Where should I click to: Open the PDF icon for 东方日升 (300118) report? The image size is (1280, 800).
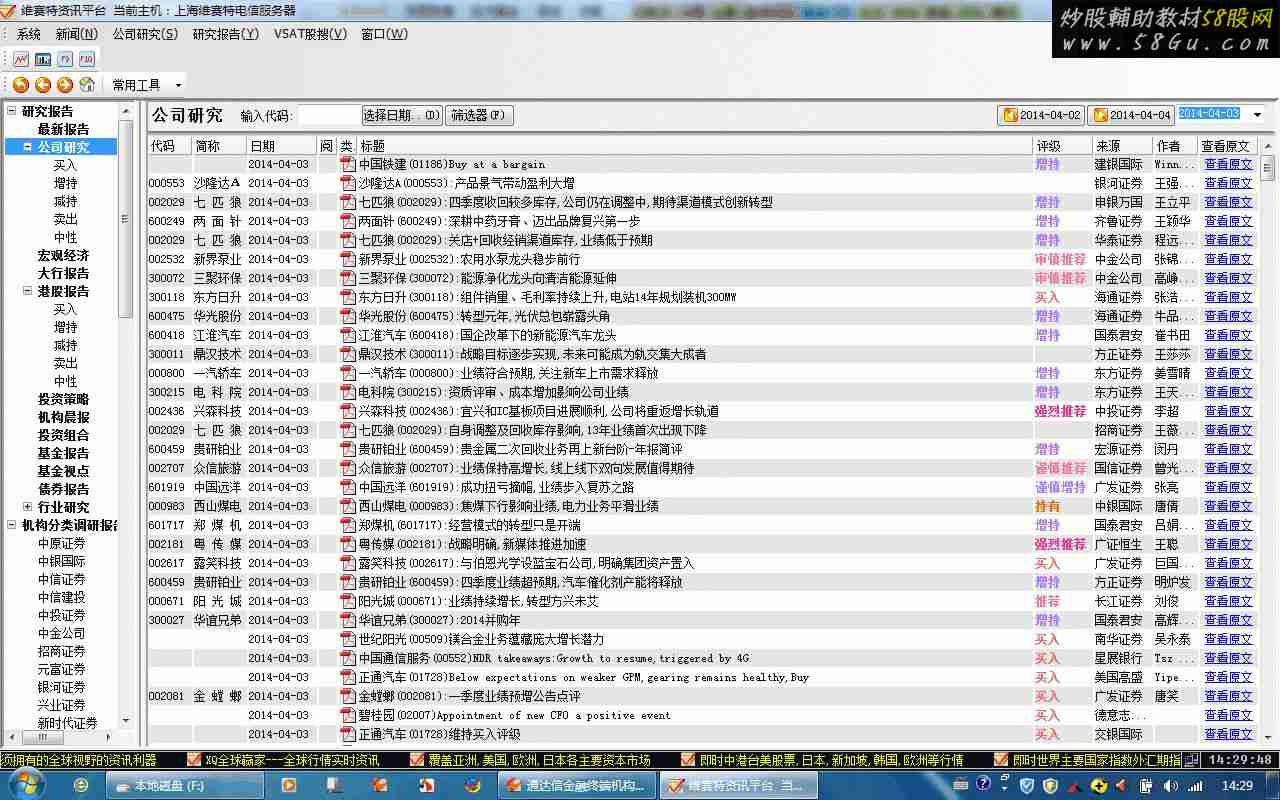[348, 297]
